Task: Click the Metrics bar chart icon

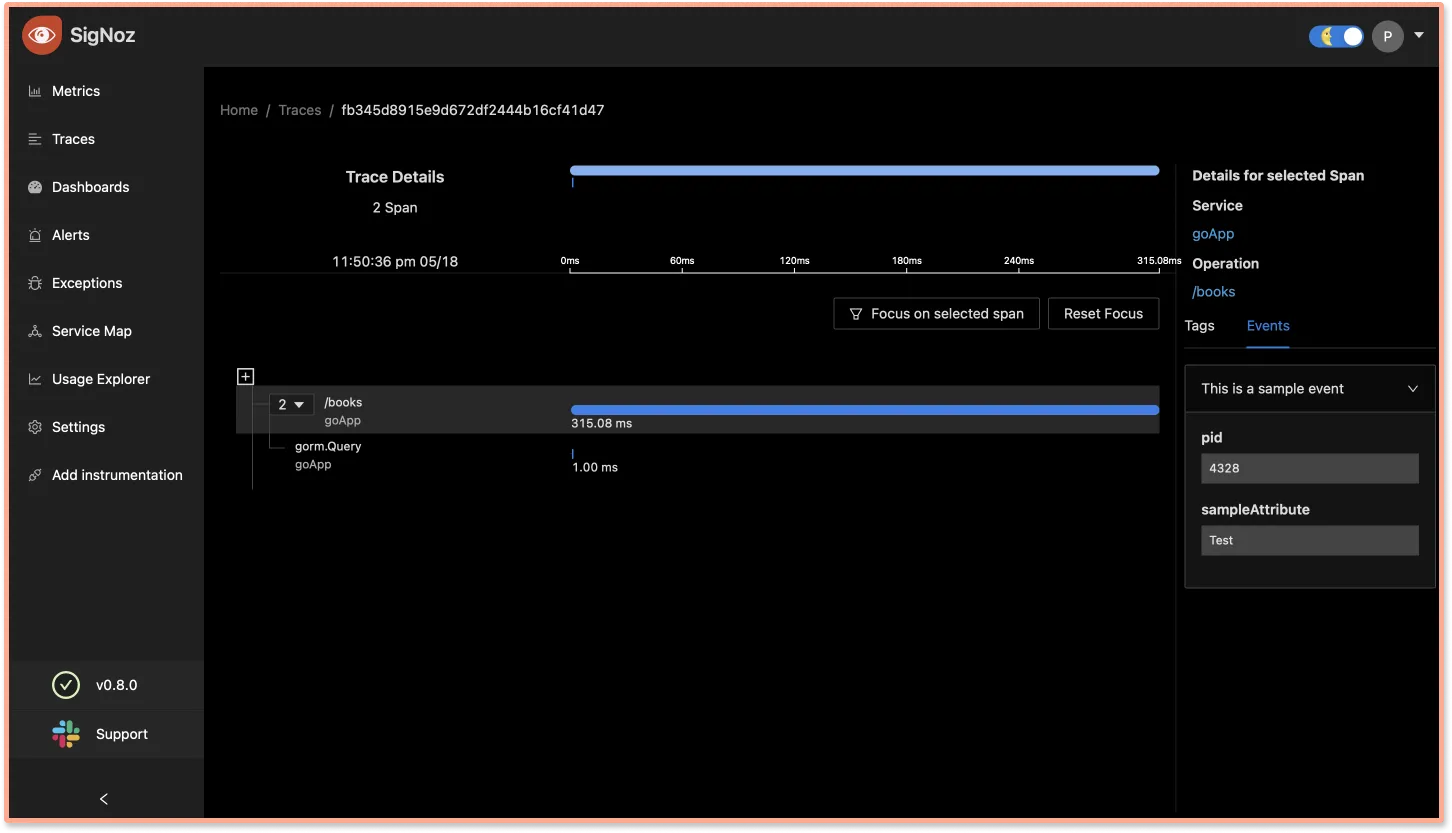Action: click(x=35, y=91)
